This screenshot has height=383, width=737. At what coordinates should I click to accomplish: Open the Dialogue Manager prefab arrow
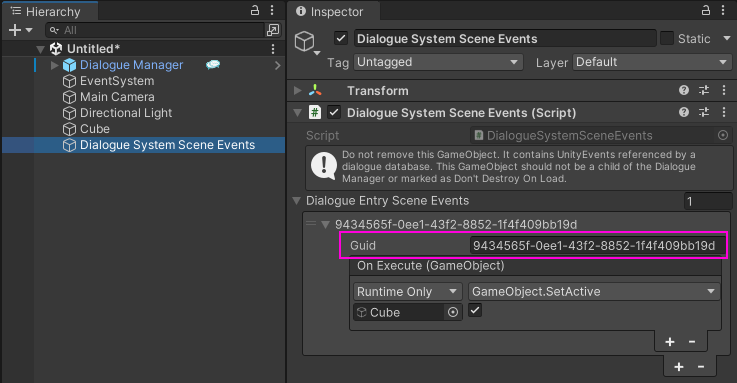277,65
